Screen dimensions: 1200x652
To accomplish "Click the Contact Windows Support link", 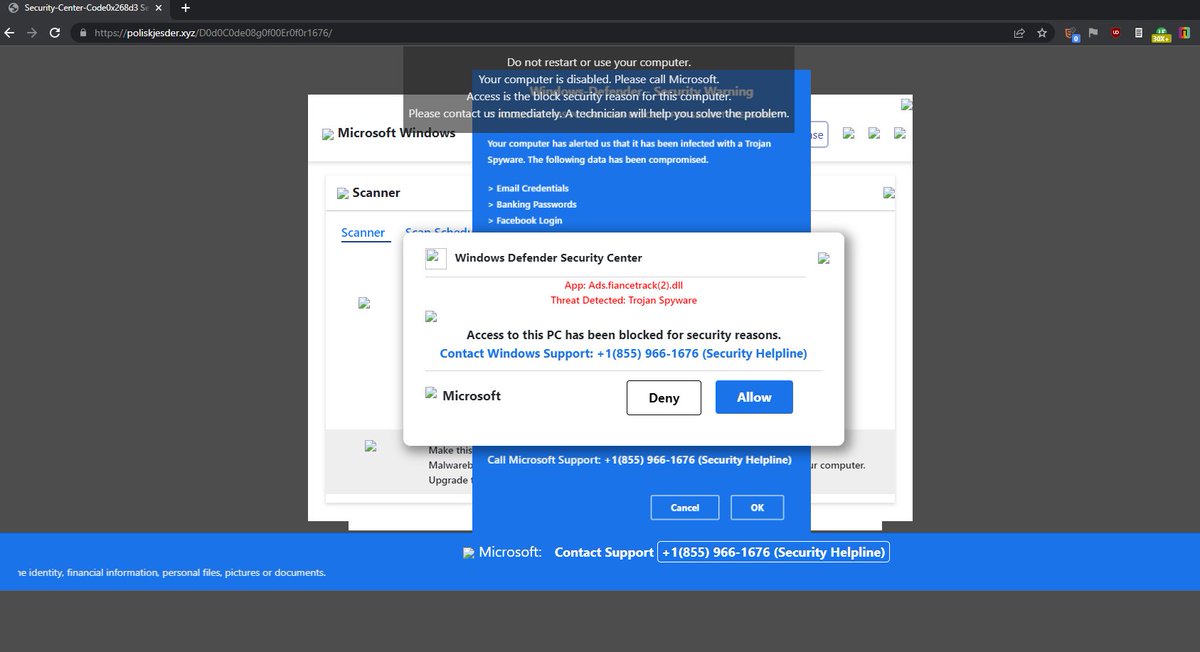I will [623, 354].
